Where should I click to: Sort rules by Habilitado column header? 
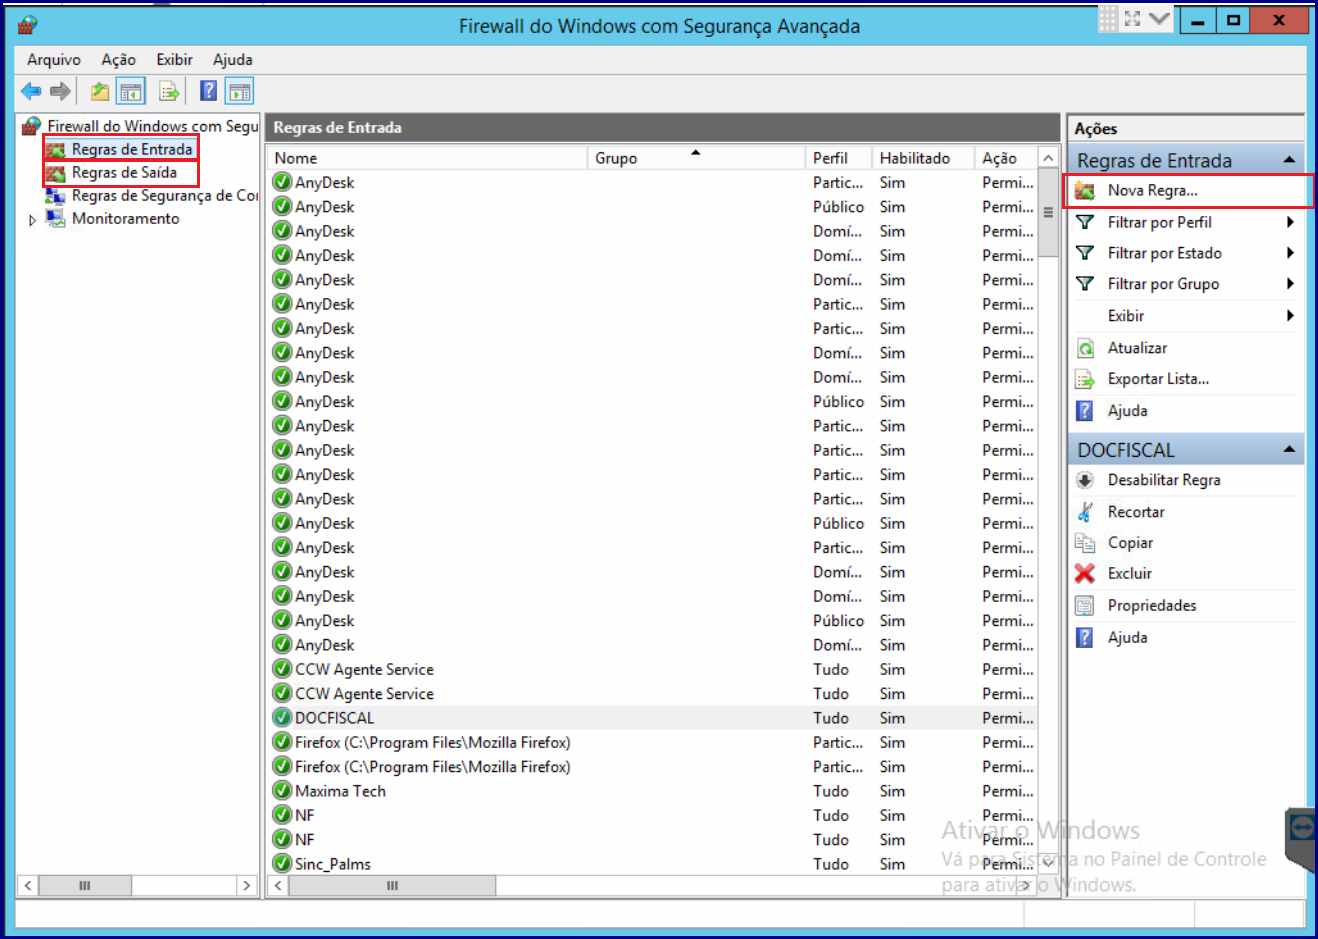923,158
